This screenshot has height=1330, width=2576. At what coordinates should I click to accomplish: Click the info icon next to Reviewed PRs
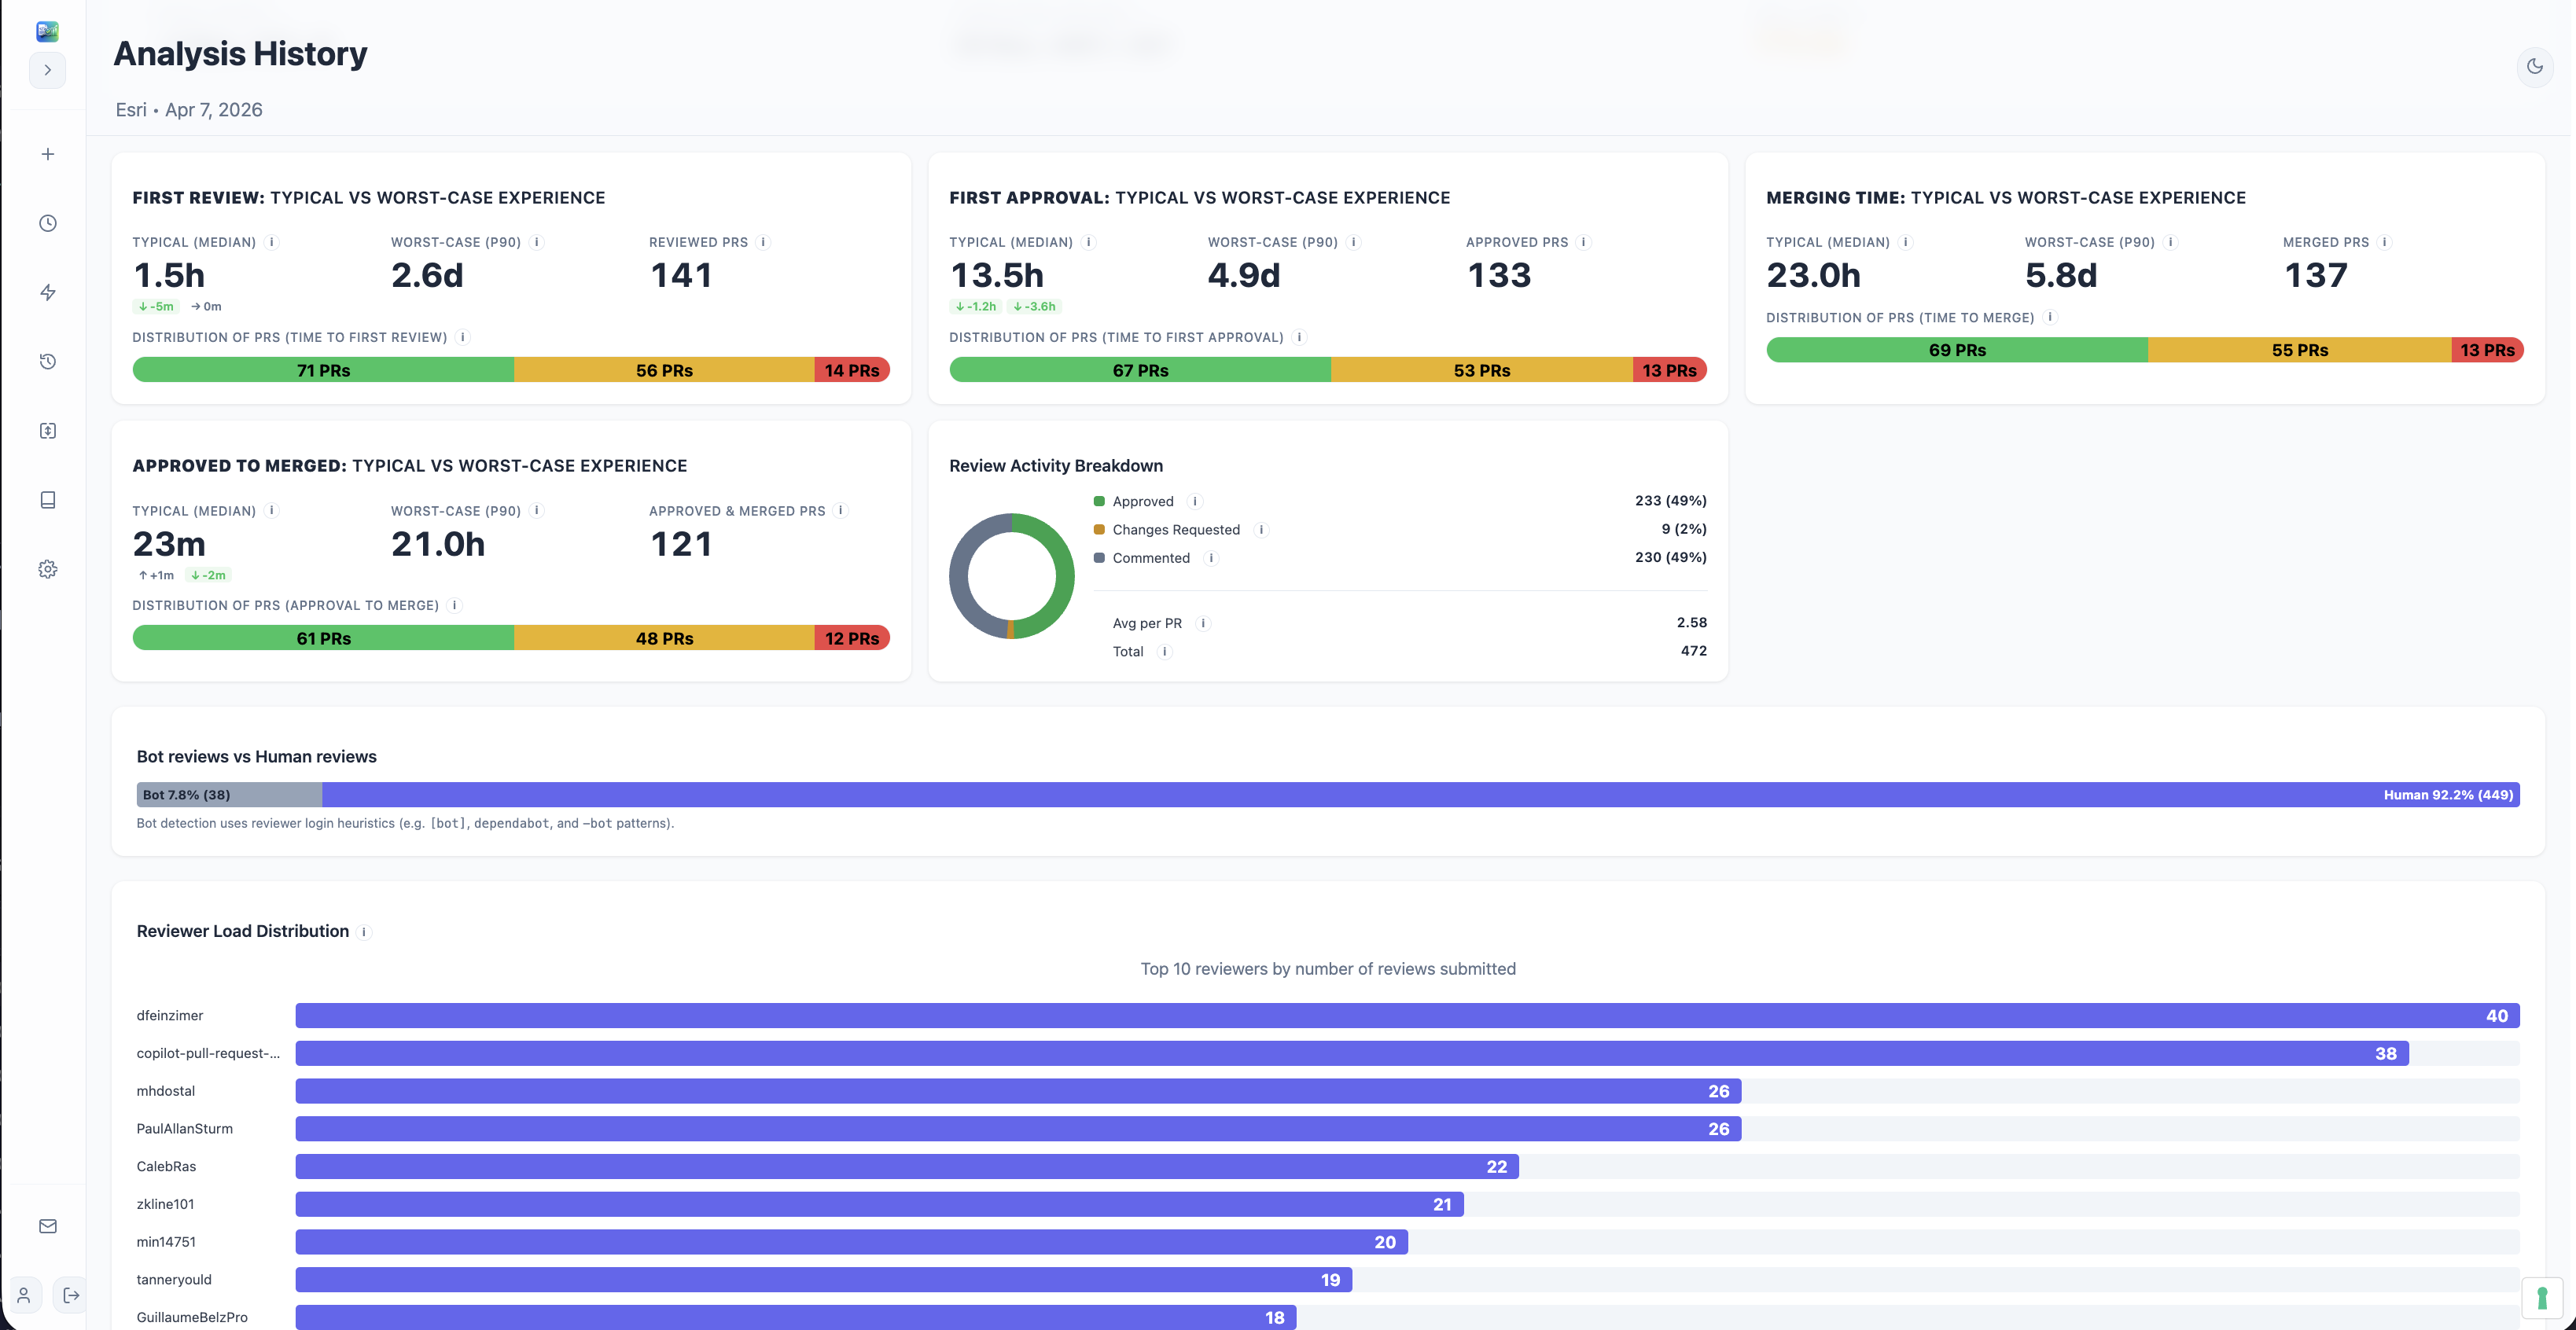[x=763, y=242]
